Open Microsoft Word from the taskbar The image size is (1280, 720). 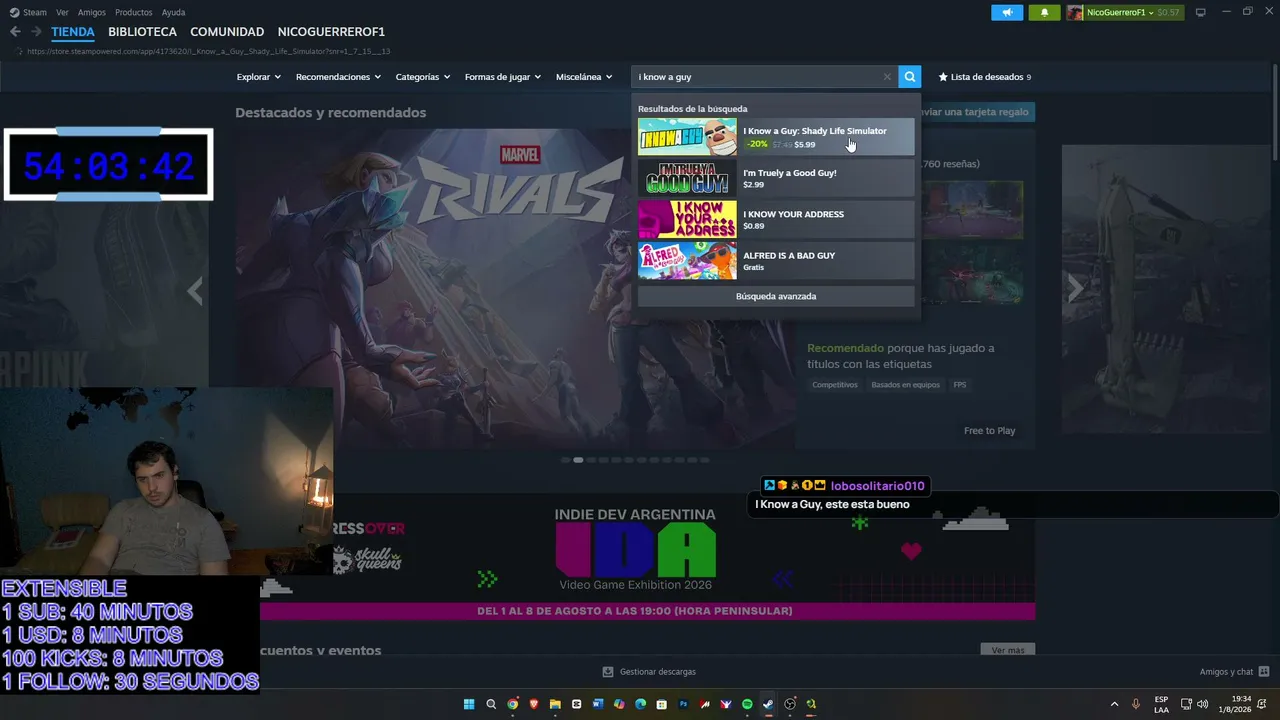point(598,704)
